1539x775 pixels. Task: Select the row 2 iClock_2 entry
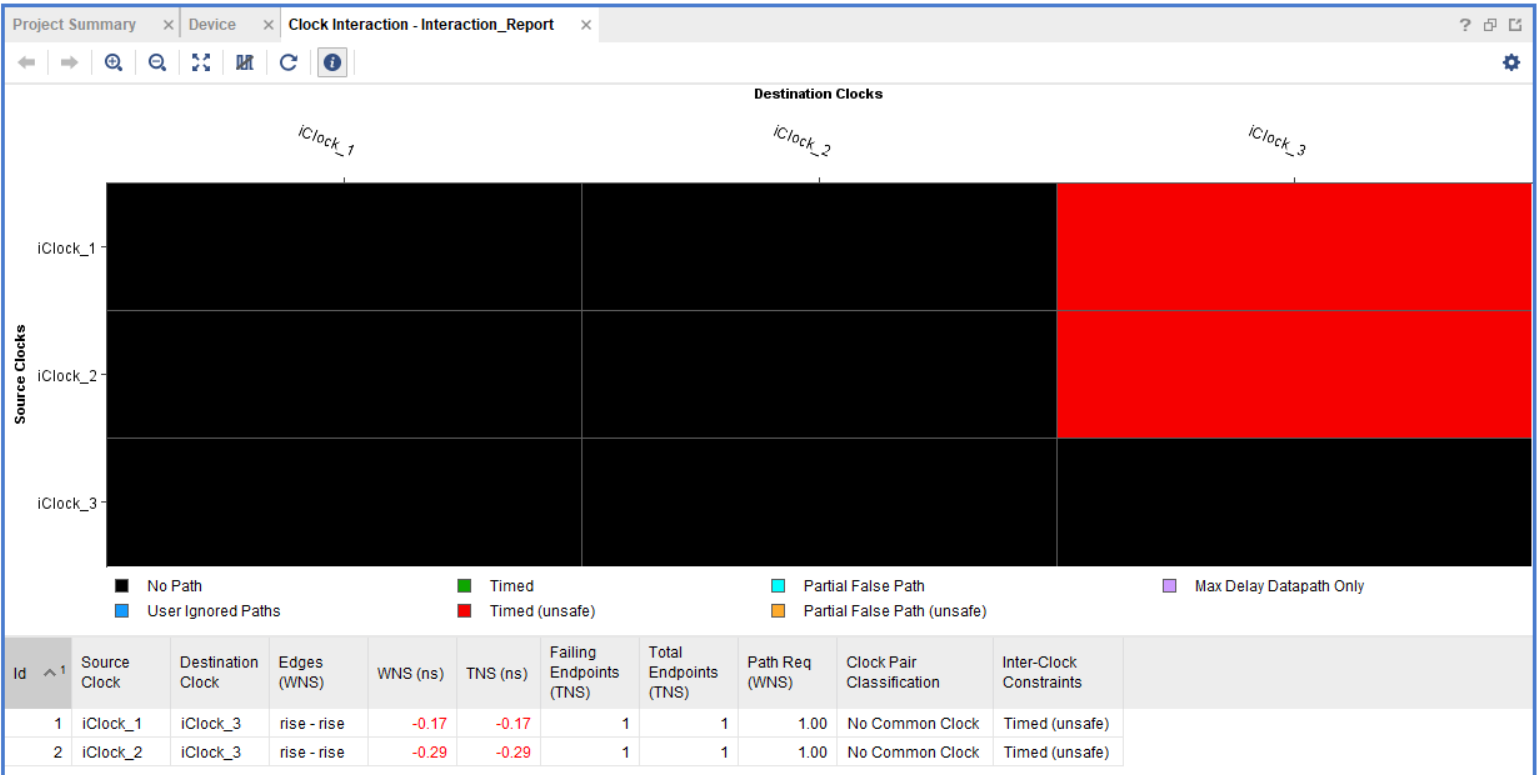[x=111, y=752]
